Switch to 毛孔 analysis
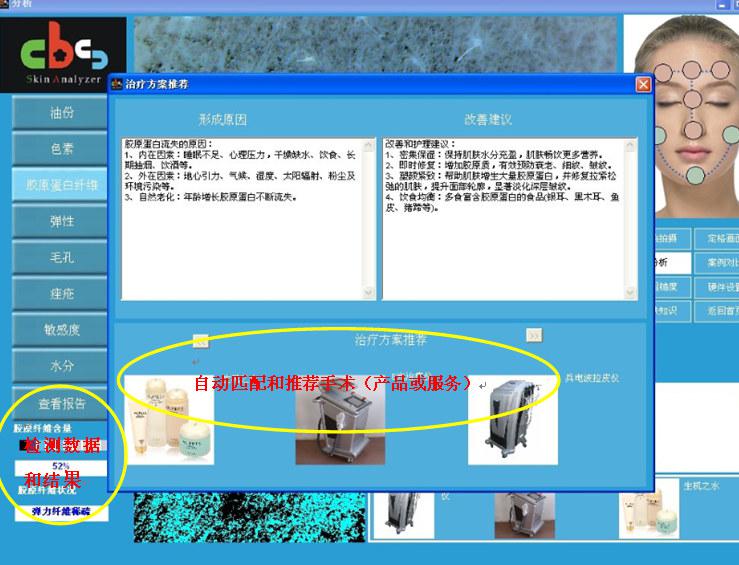This screenshot has height=565, width=739. tap(62, 257)
